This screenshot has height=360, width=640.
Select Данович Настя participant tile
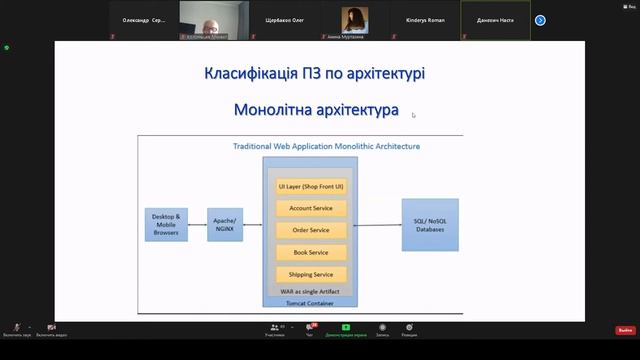click(496, 20)
